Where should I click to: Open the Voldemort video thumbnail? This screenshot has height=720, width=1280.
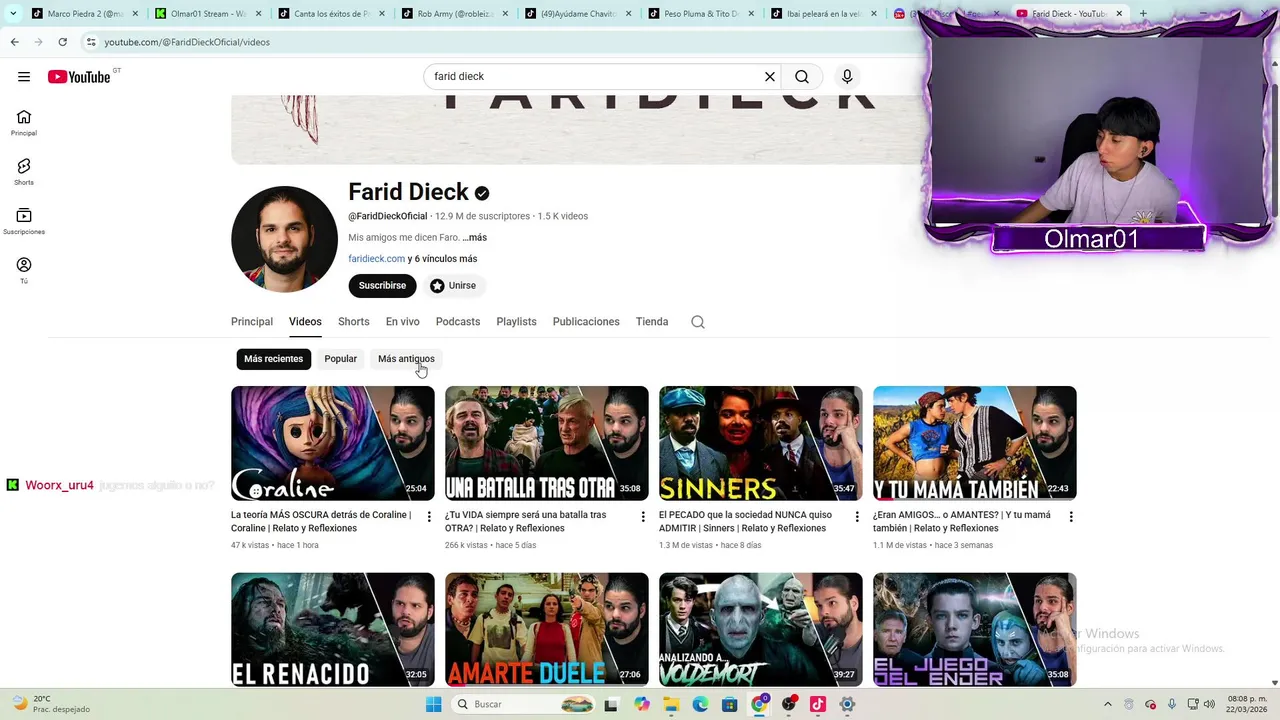(761, 629)
